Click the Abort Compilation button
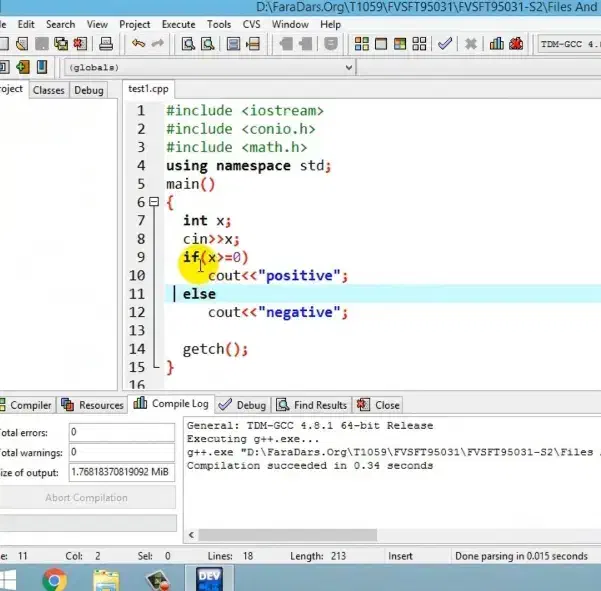Screen dimensions: 601x591 point(86,497)
